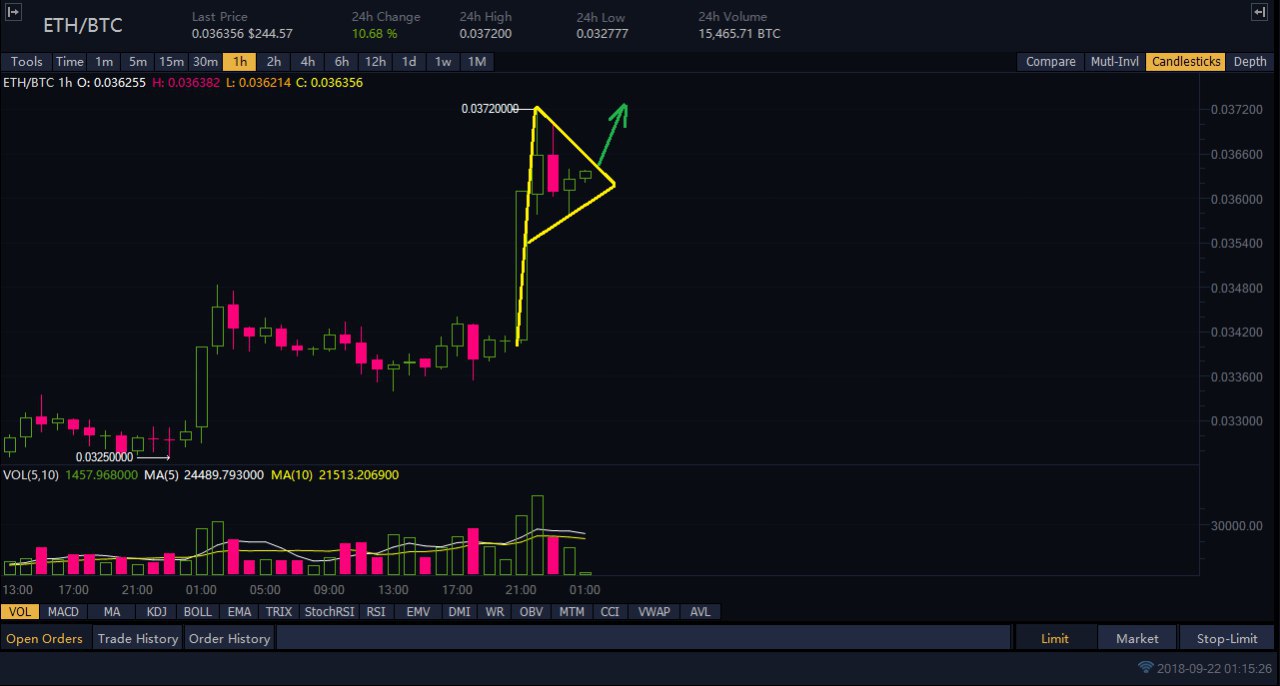Show the TRIX indicator

click(280, 611)
